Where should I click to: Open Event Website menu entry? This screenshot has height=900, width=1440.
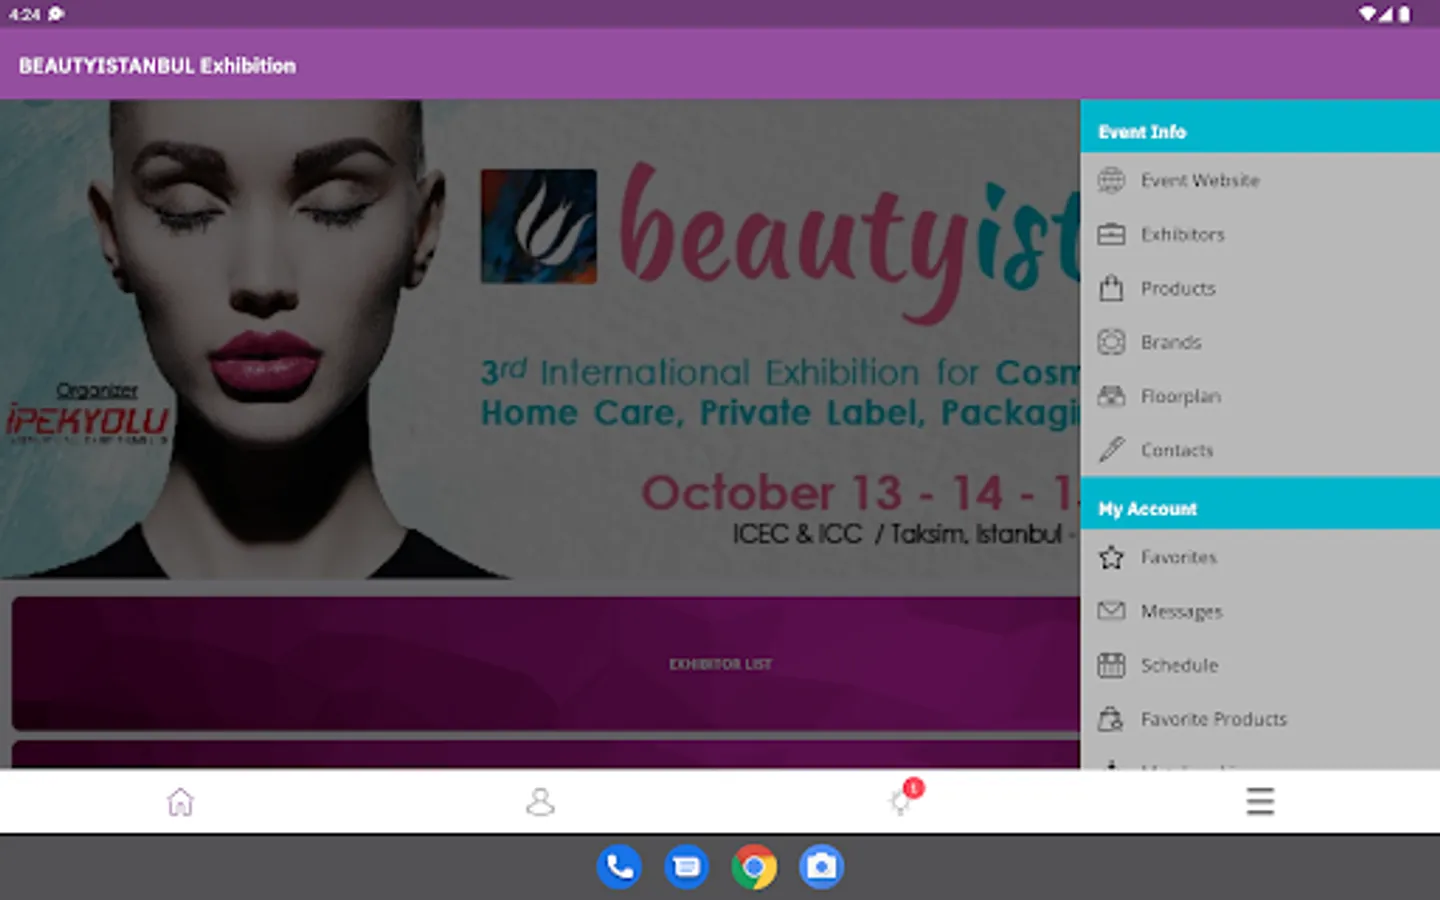[x=1260, y=180]
